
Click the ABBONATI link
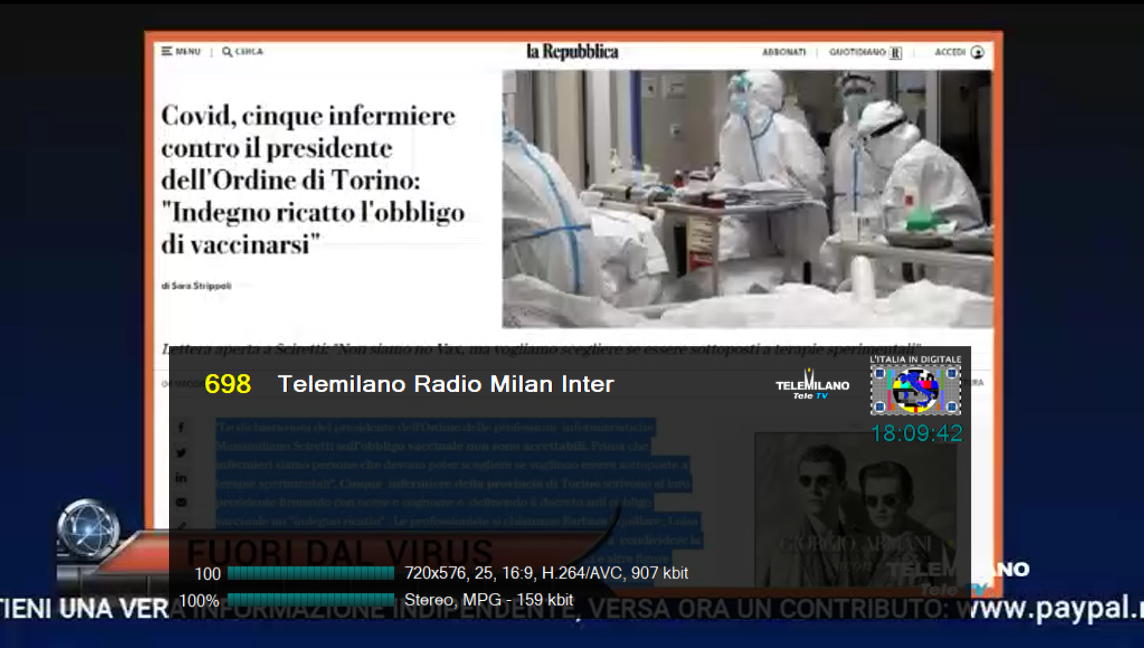tap(784, 52)
